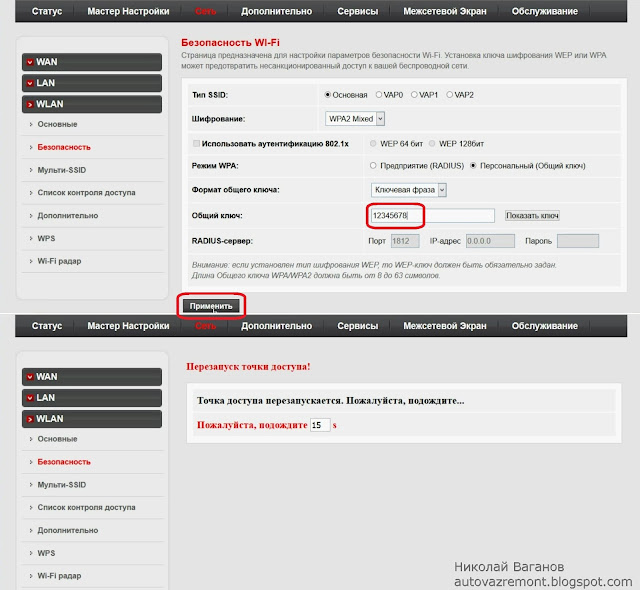Select the Сеть tab in the top navigation bar
The width and height of the screenshot is (640, 590).
205,11
